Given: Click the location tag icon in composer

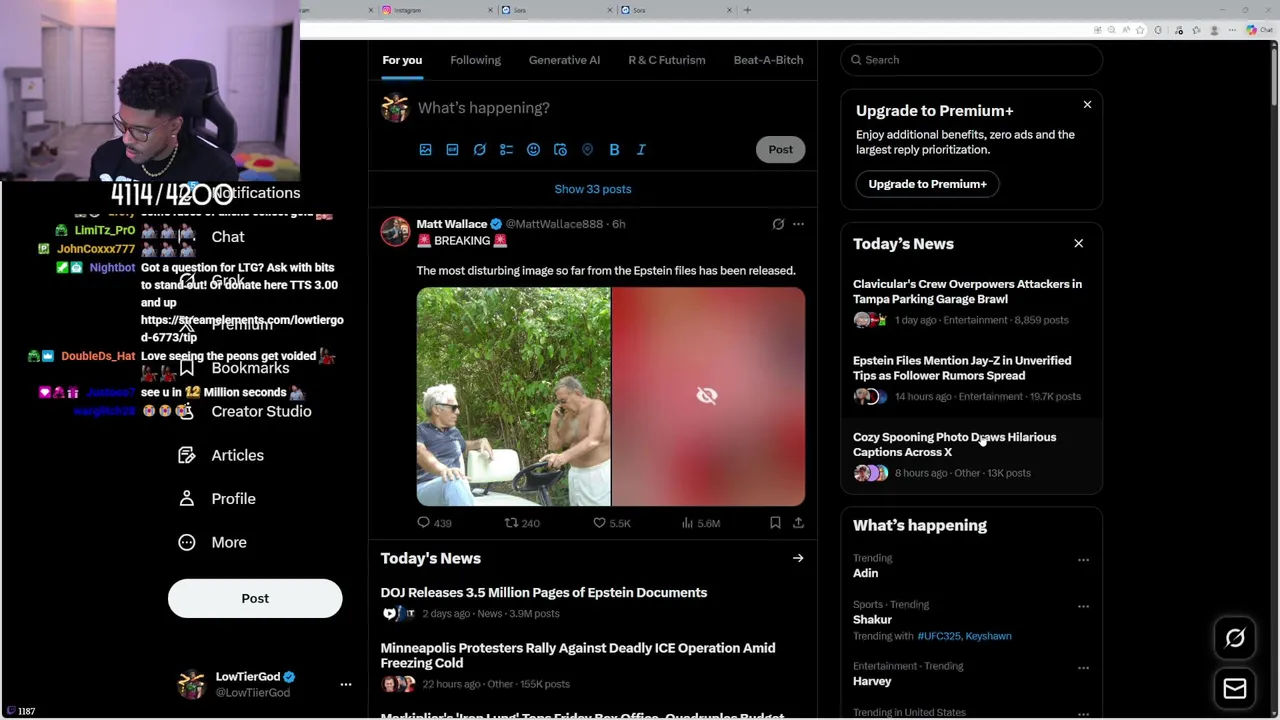Looking at the screenshot, I should click(x=587, y=149).
